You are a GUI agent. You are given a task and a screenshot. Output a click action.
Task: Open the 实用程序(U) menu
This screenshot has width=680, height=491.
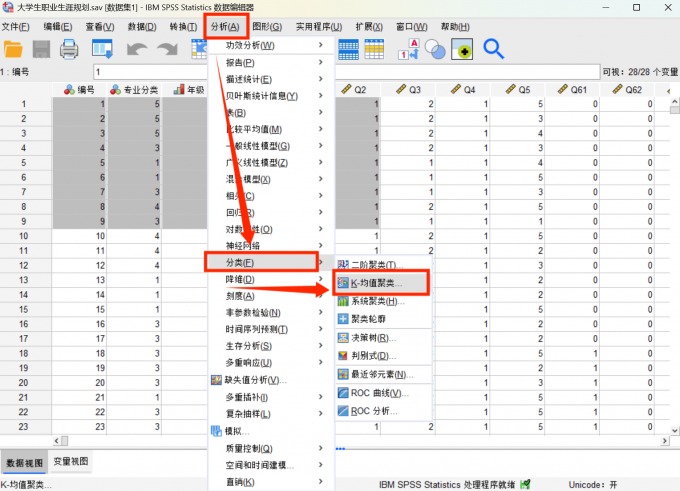pos(319,27)
